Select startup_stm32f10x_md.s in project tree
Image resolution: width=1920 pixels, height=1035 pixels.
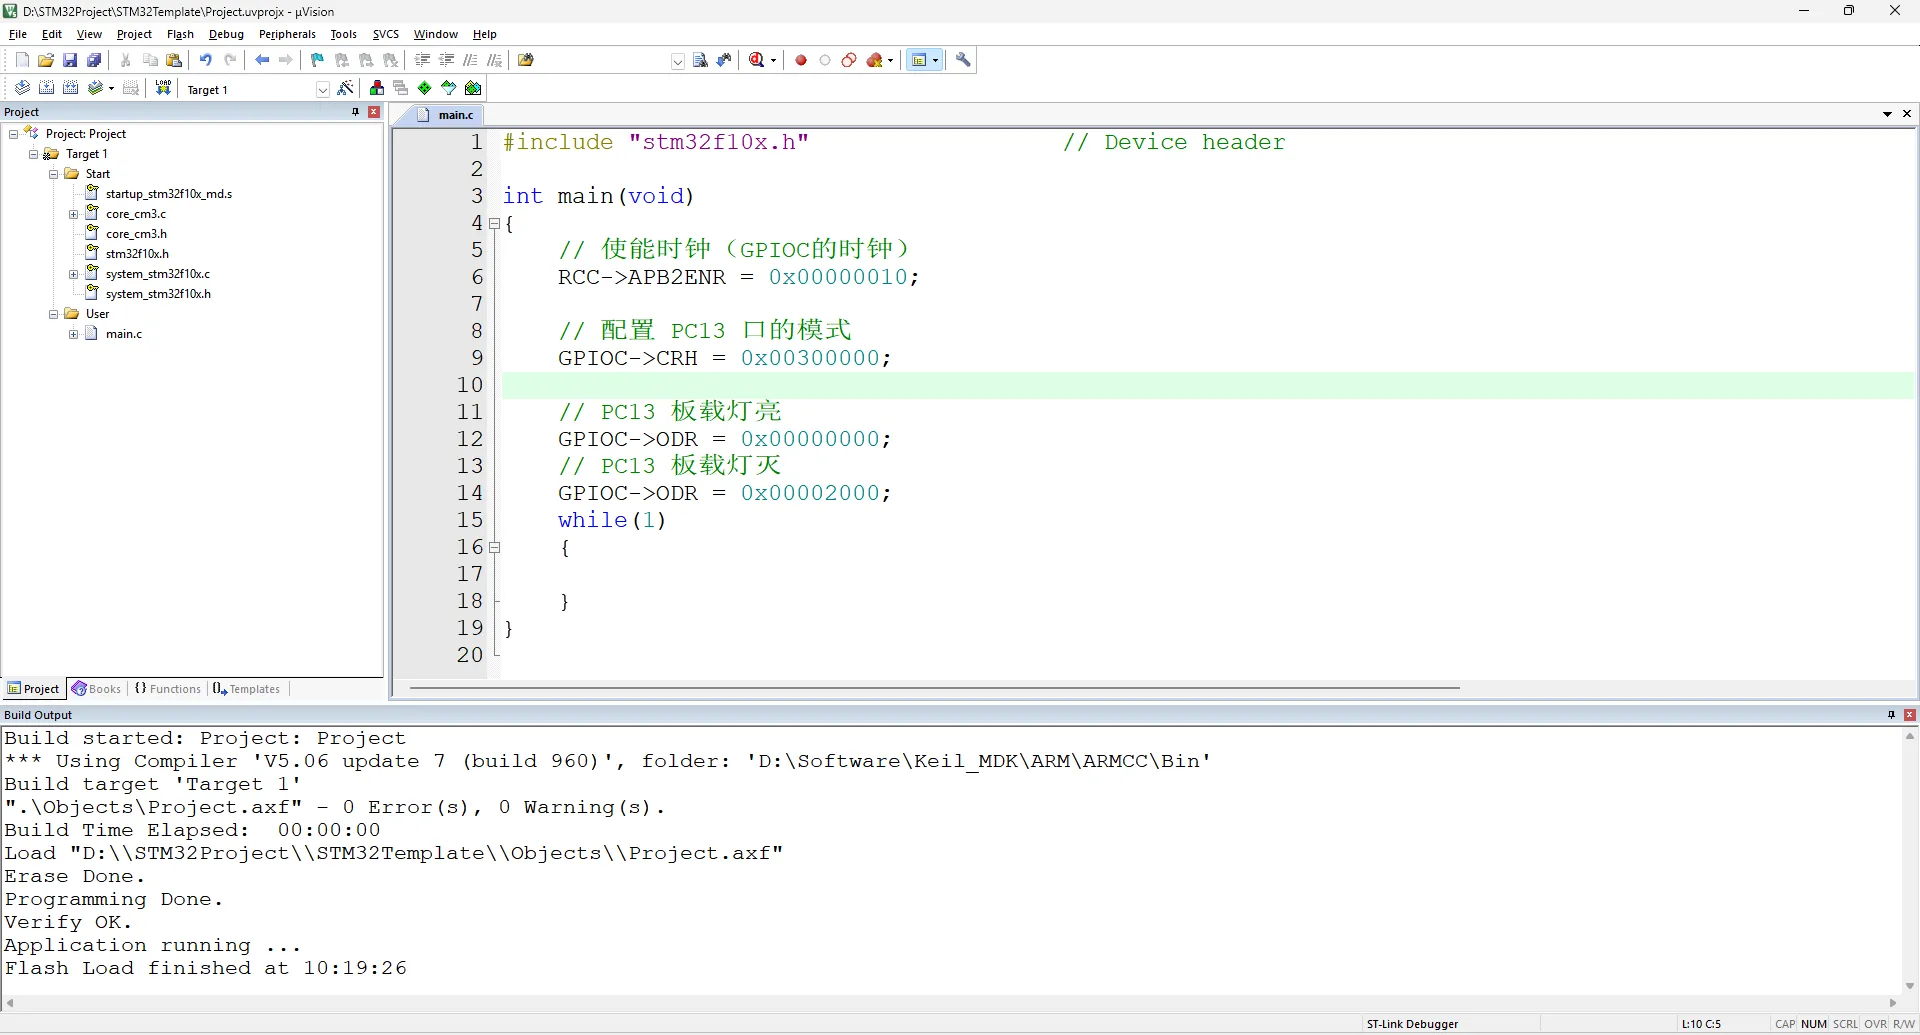point(168,194)
